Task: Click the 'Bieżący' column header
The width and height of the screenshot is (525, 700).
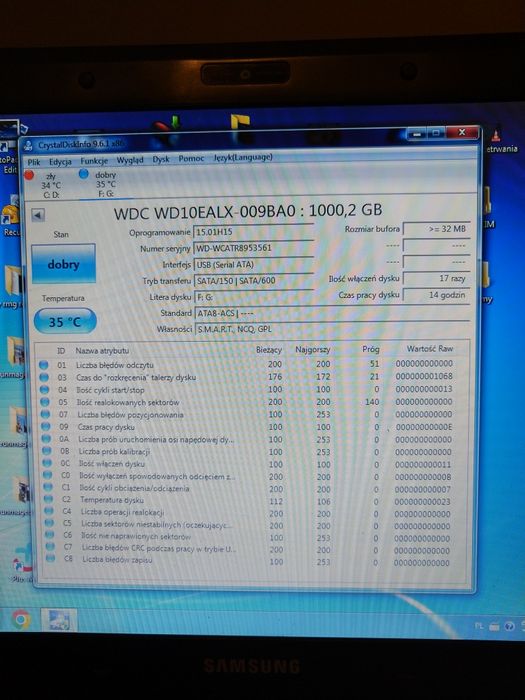Action: pos(269,350)
